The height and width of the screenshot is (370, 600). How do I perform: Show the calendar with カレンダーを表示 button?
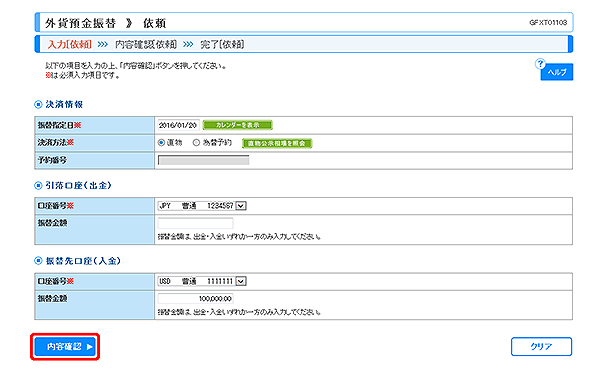point(237,125)
